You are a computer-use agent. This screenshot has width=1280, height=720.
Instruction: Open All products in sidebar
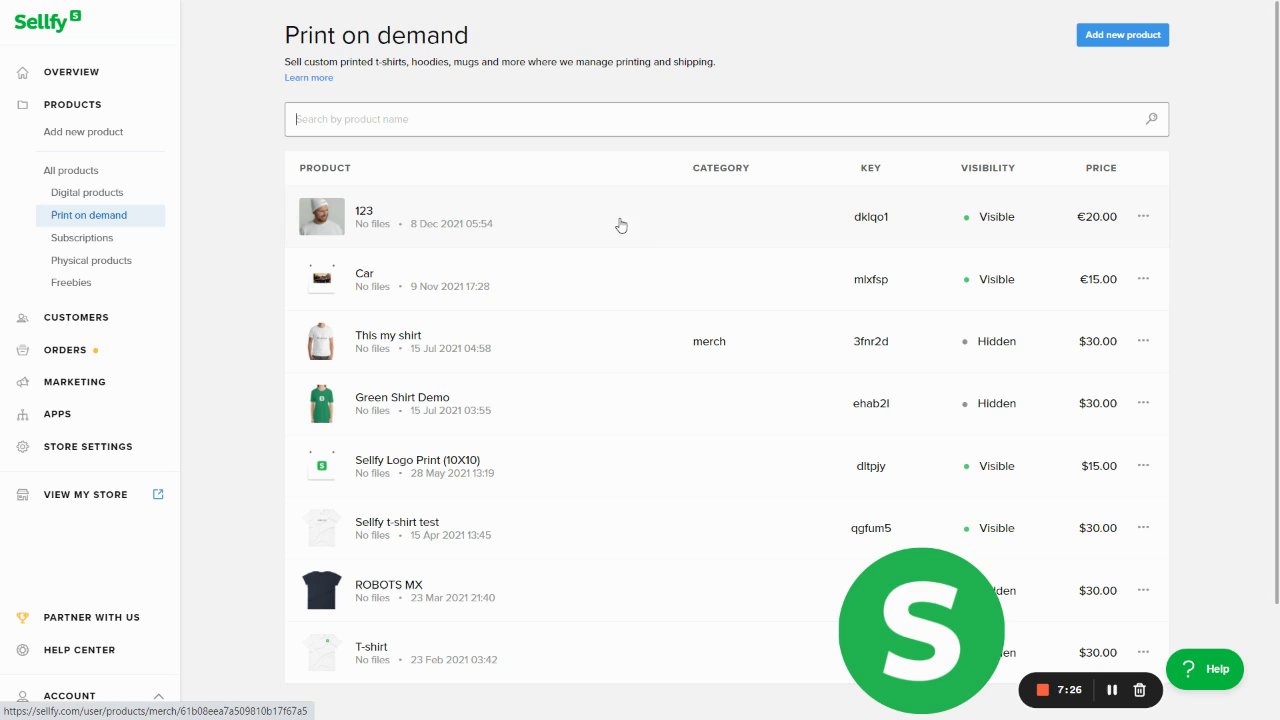pos(71,170)
